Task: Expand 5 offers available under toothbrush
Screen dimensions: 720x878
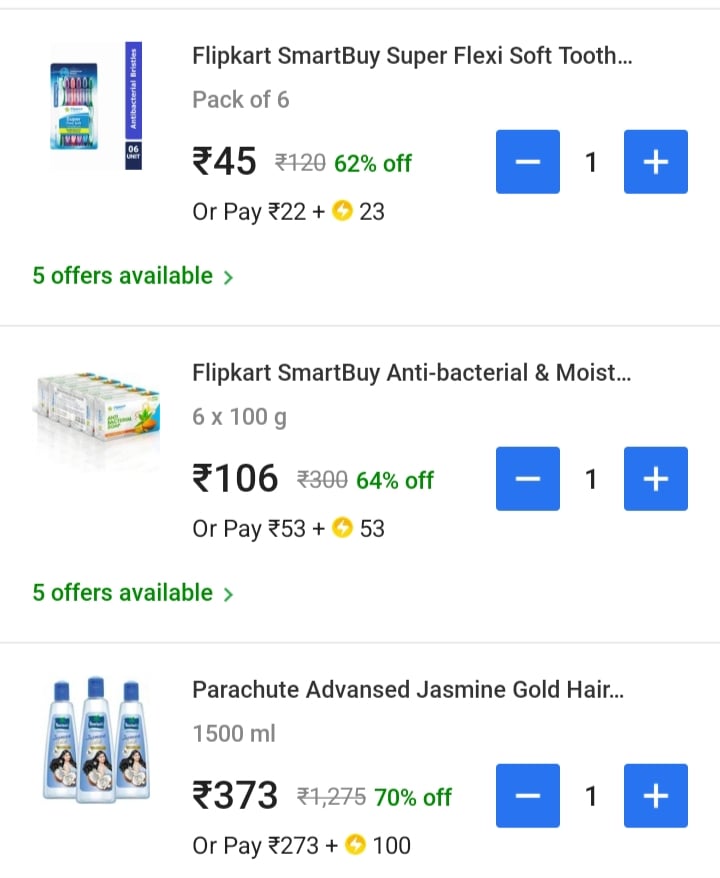Action: [x=123, y=276]
